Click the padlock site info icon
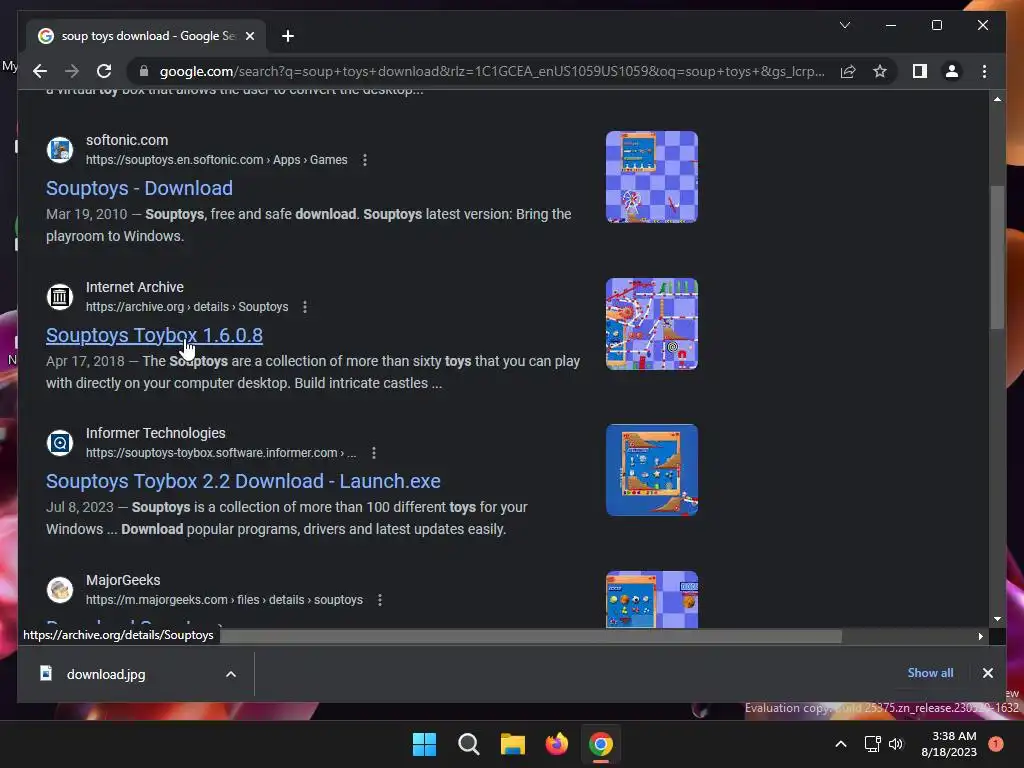Image resolution: width=1024 pixels, height=768 pixels. [144, 71]
